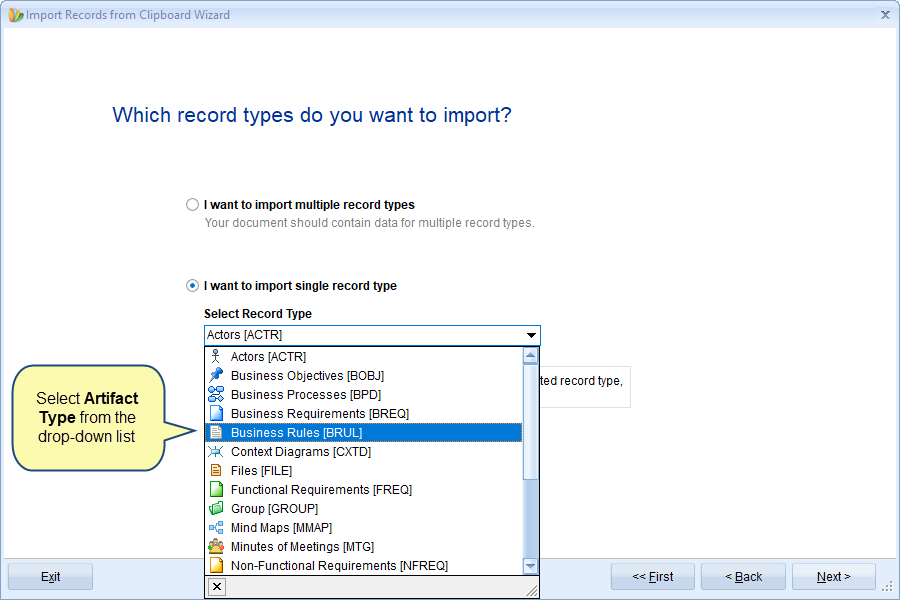Click the Next > button
Screen dimensions: 900x600
click(834, 576)
